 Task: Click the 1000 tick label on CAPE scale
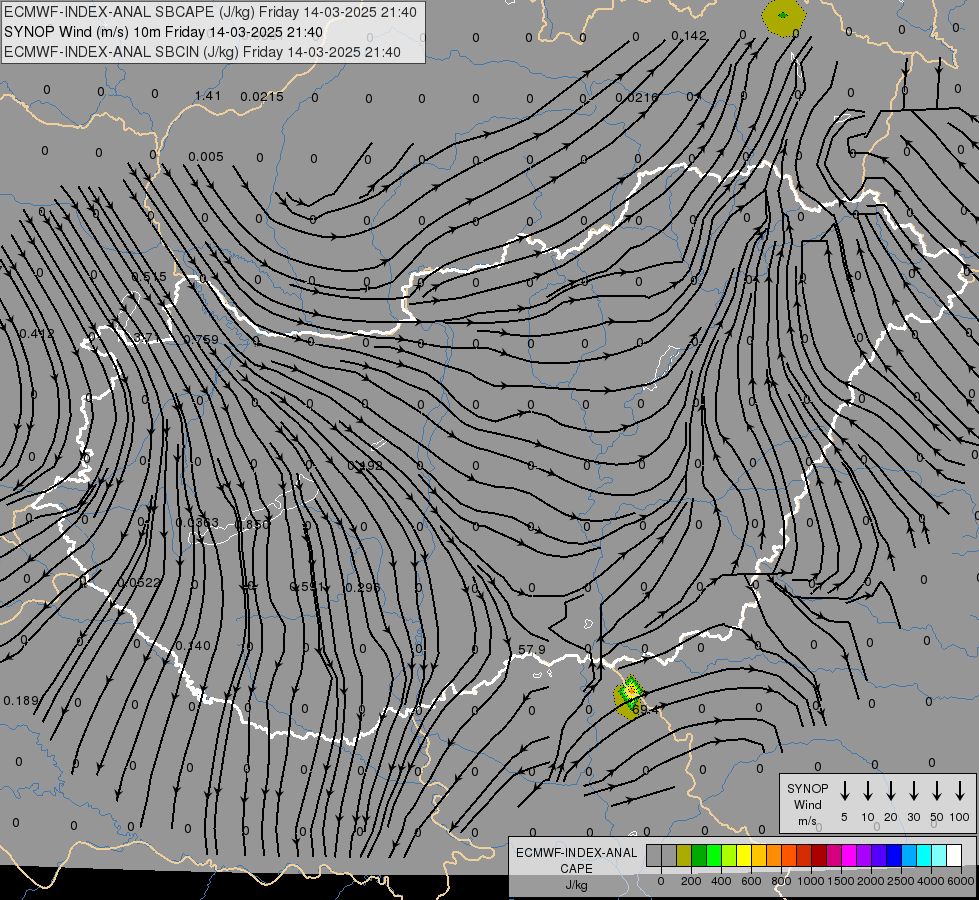coord(810,881)
